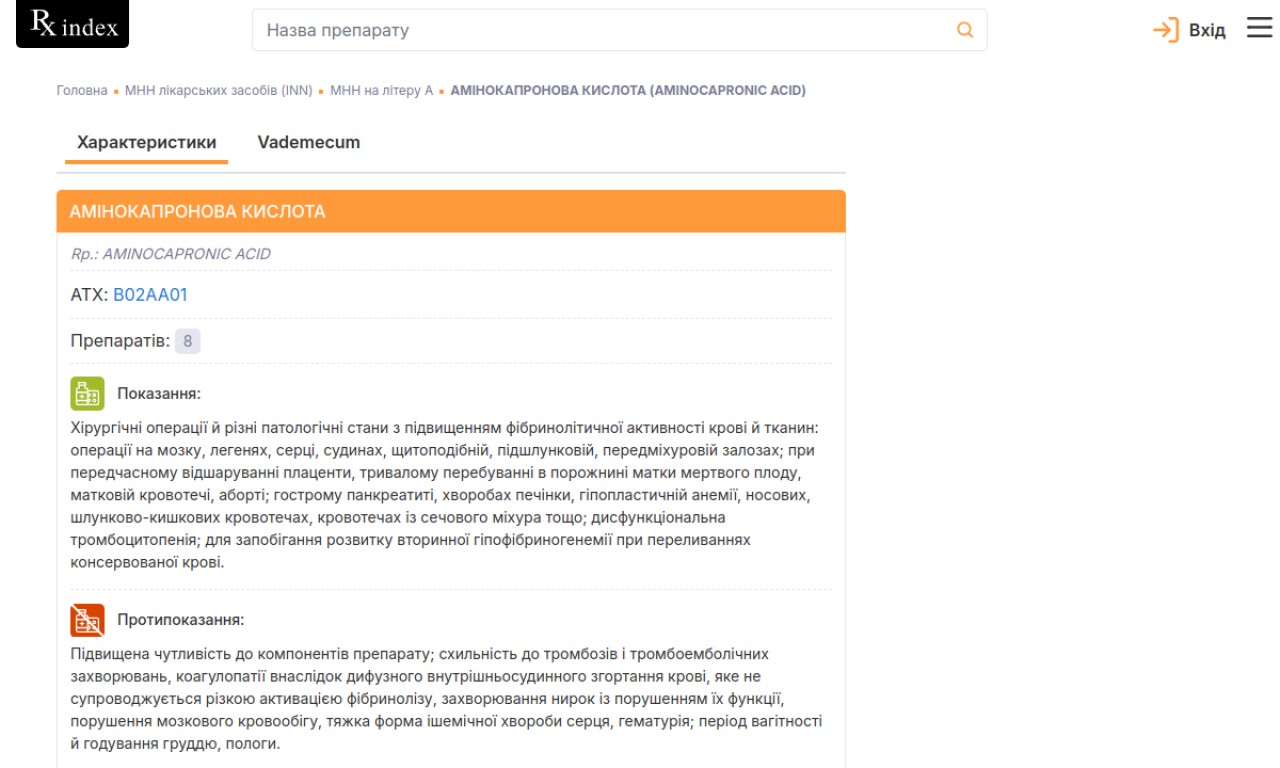Open ATX code B02AA01 link
The image size is (1280, 768).
pyautogui.click(x=151, y=295)
